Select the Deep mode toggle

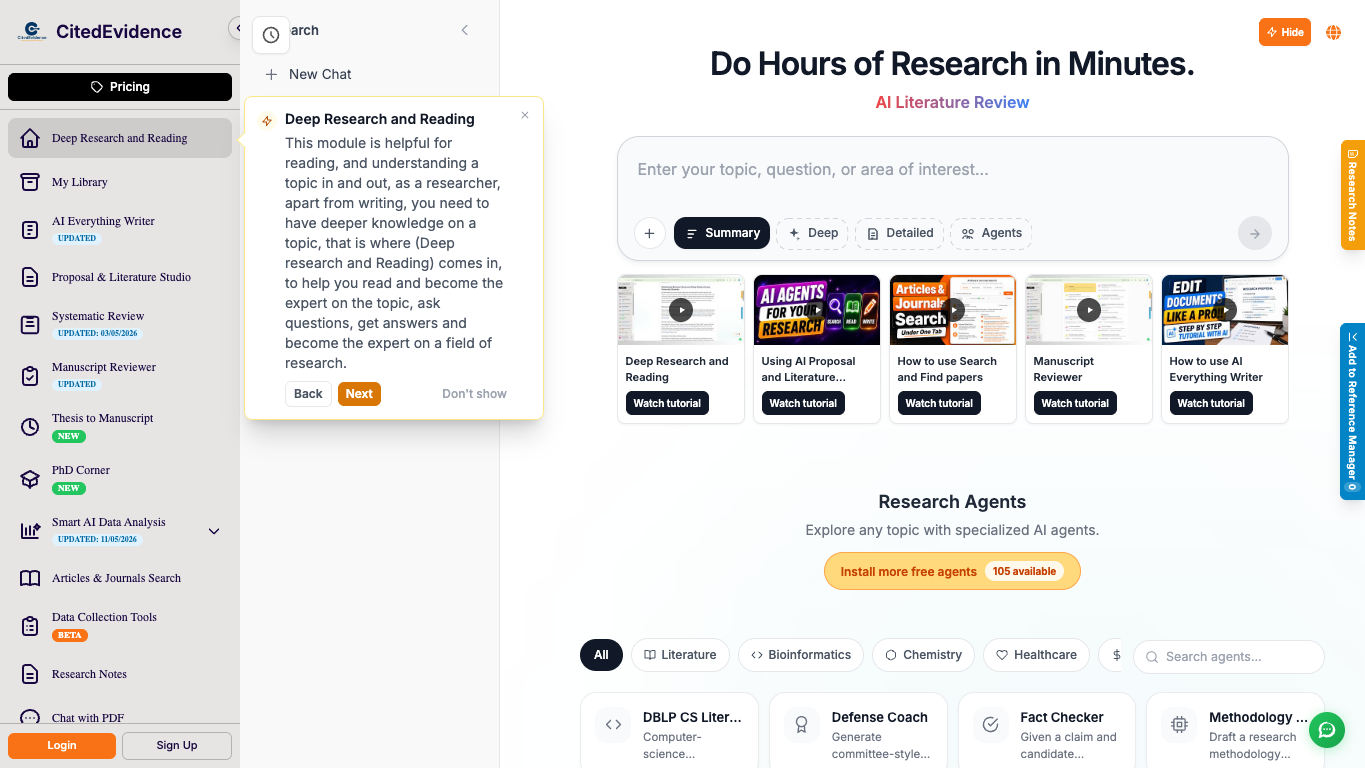(x=812, y=233)
